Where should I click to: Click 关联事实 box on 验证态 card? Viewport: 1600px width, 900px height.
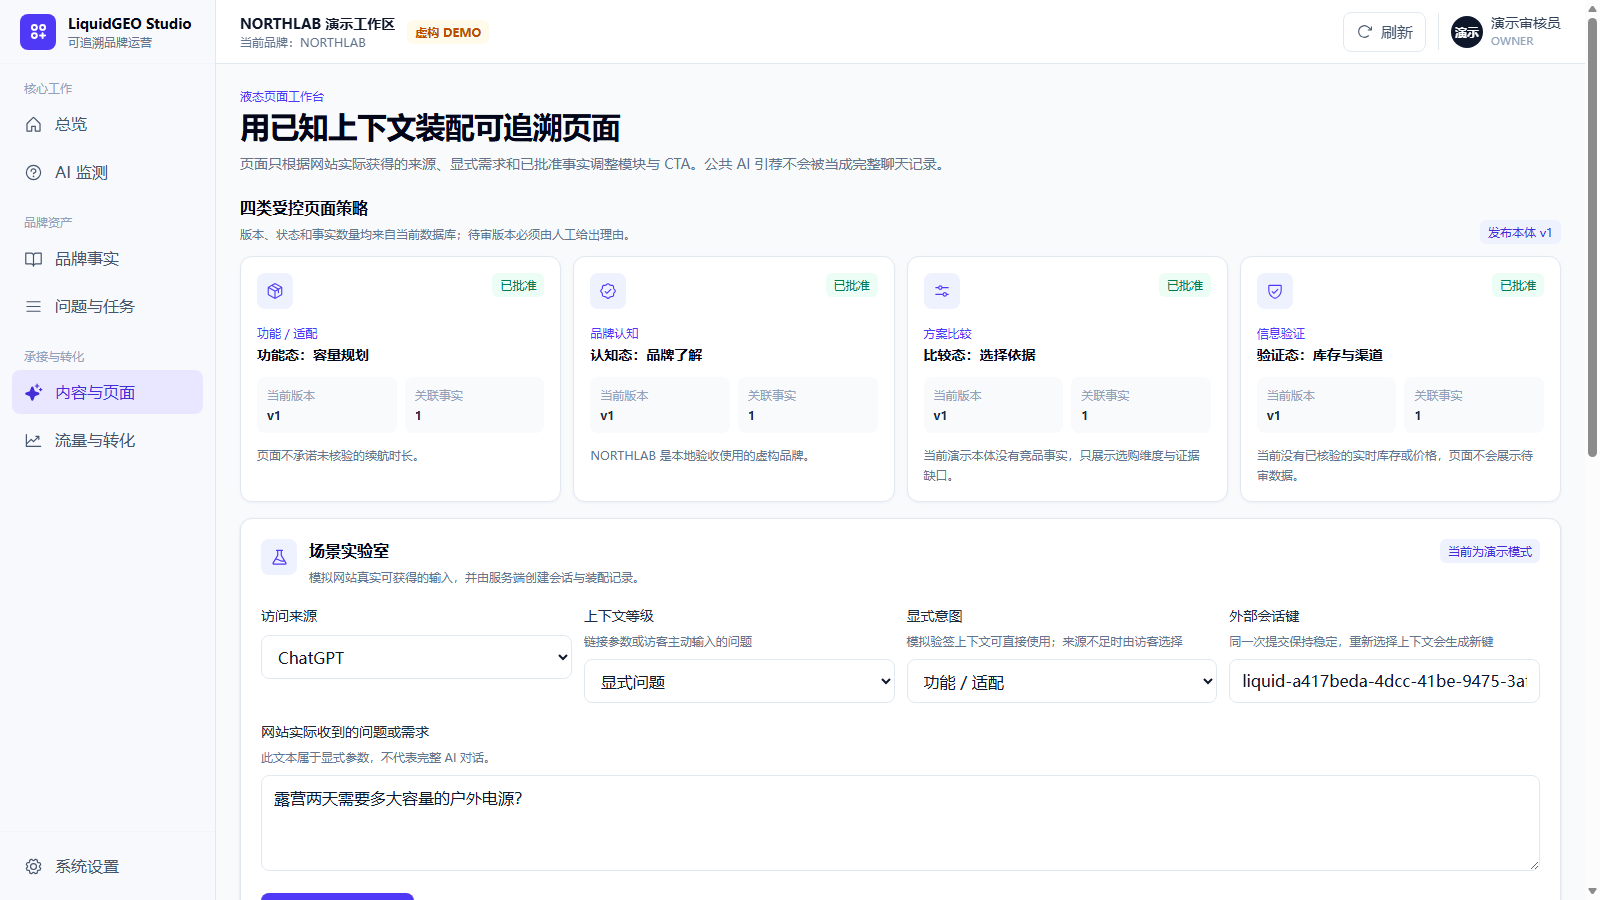click(1474, 405)
